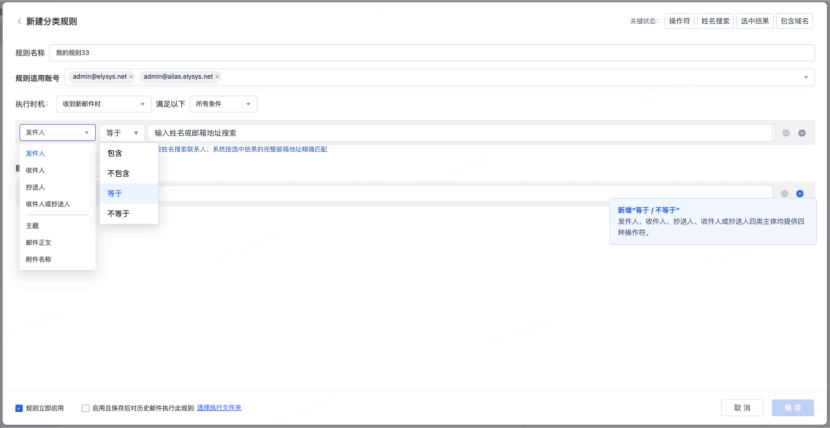Enable the 对历史邮件执行此规则 checkbox
830x428 pixels.
coord(86,408)
